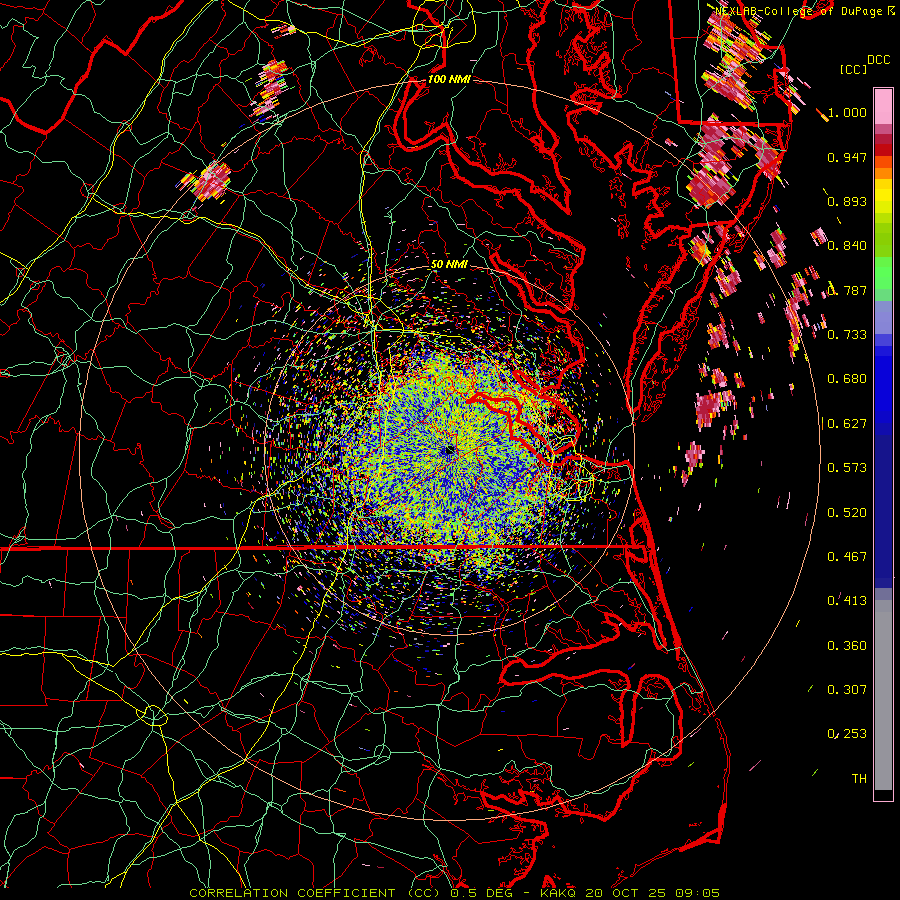This screenshot has height=900, width=900.
Task: Select the 0.253 scale value
Action: pos(847,734)
